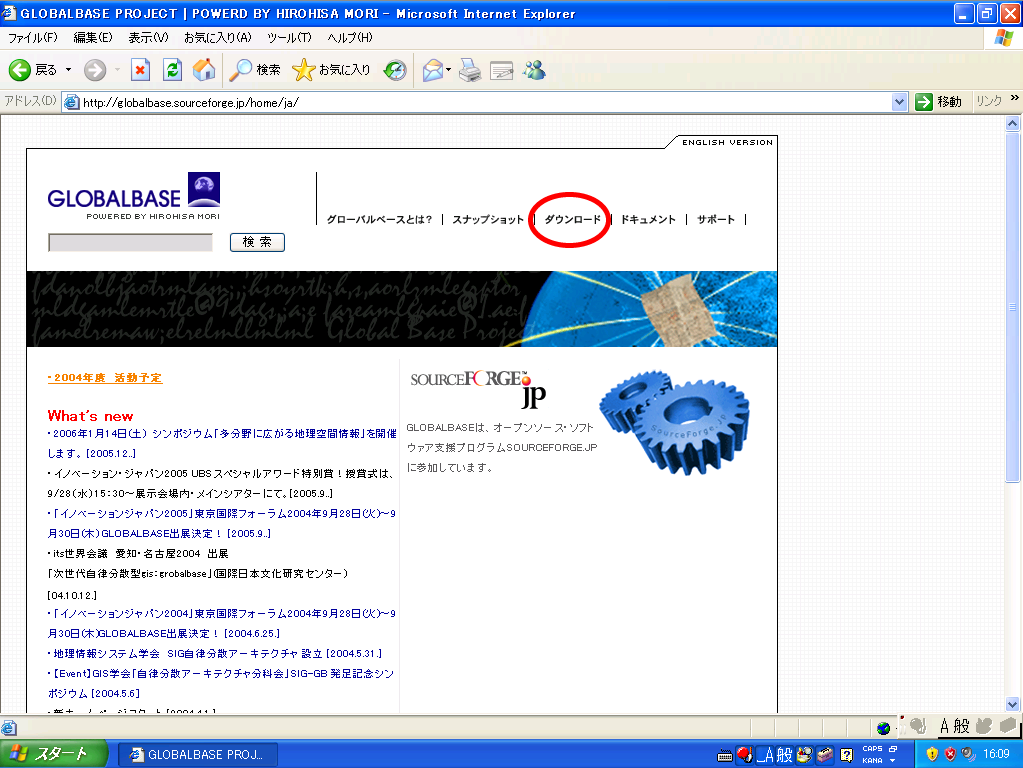Image resolution: width=1023 pixels, height=768 pixels.
Task: Click the URL address field
Action: (486, 102)
